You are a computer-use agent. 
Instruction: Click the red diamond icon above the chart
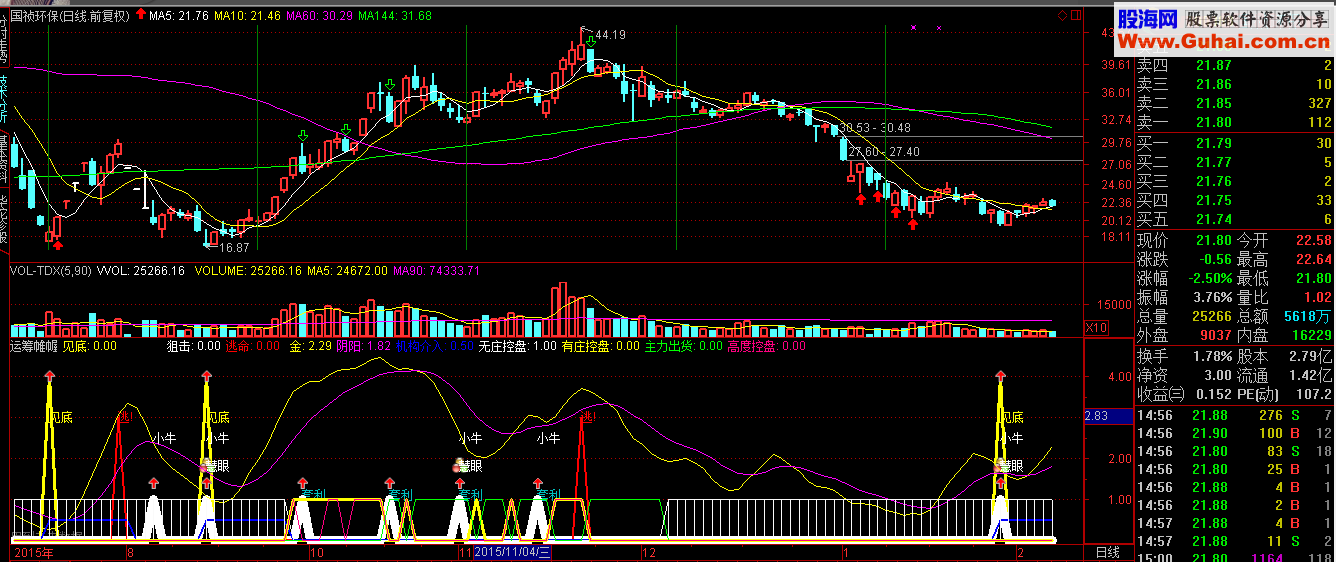coord(1062,15)
